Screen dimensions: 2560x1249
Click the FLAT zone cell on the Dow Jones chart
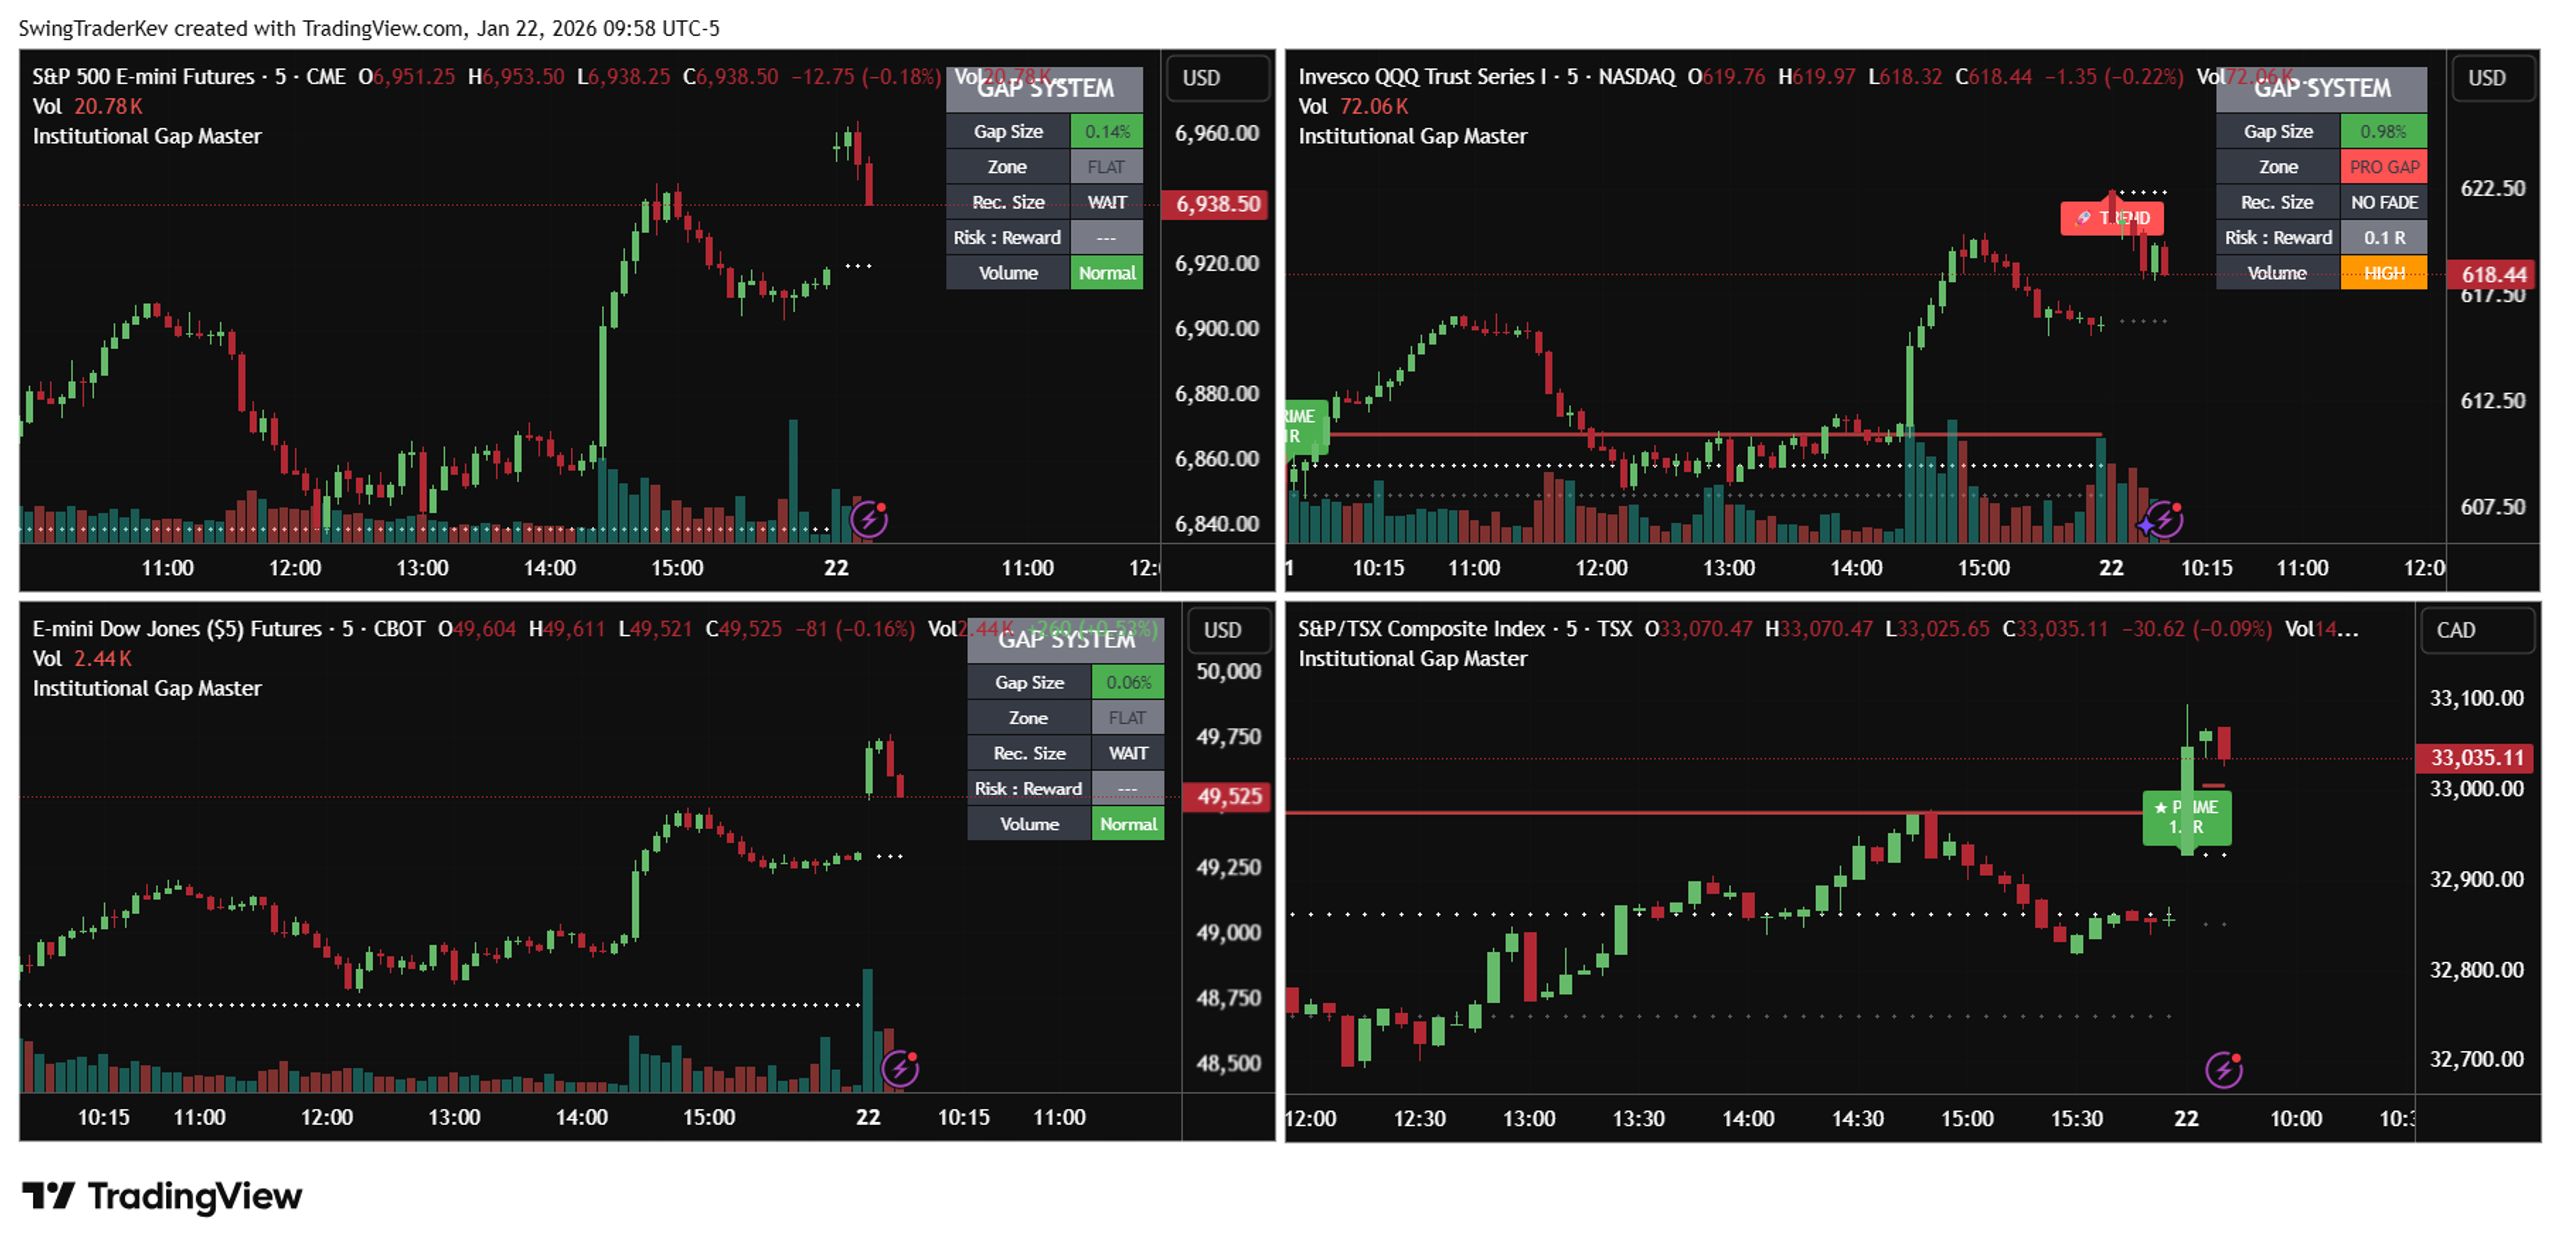click(1128, 718)
